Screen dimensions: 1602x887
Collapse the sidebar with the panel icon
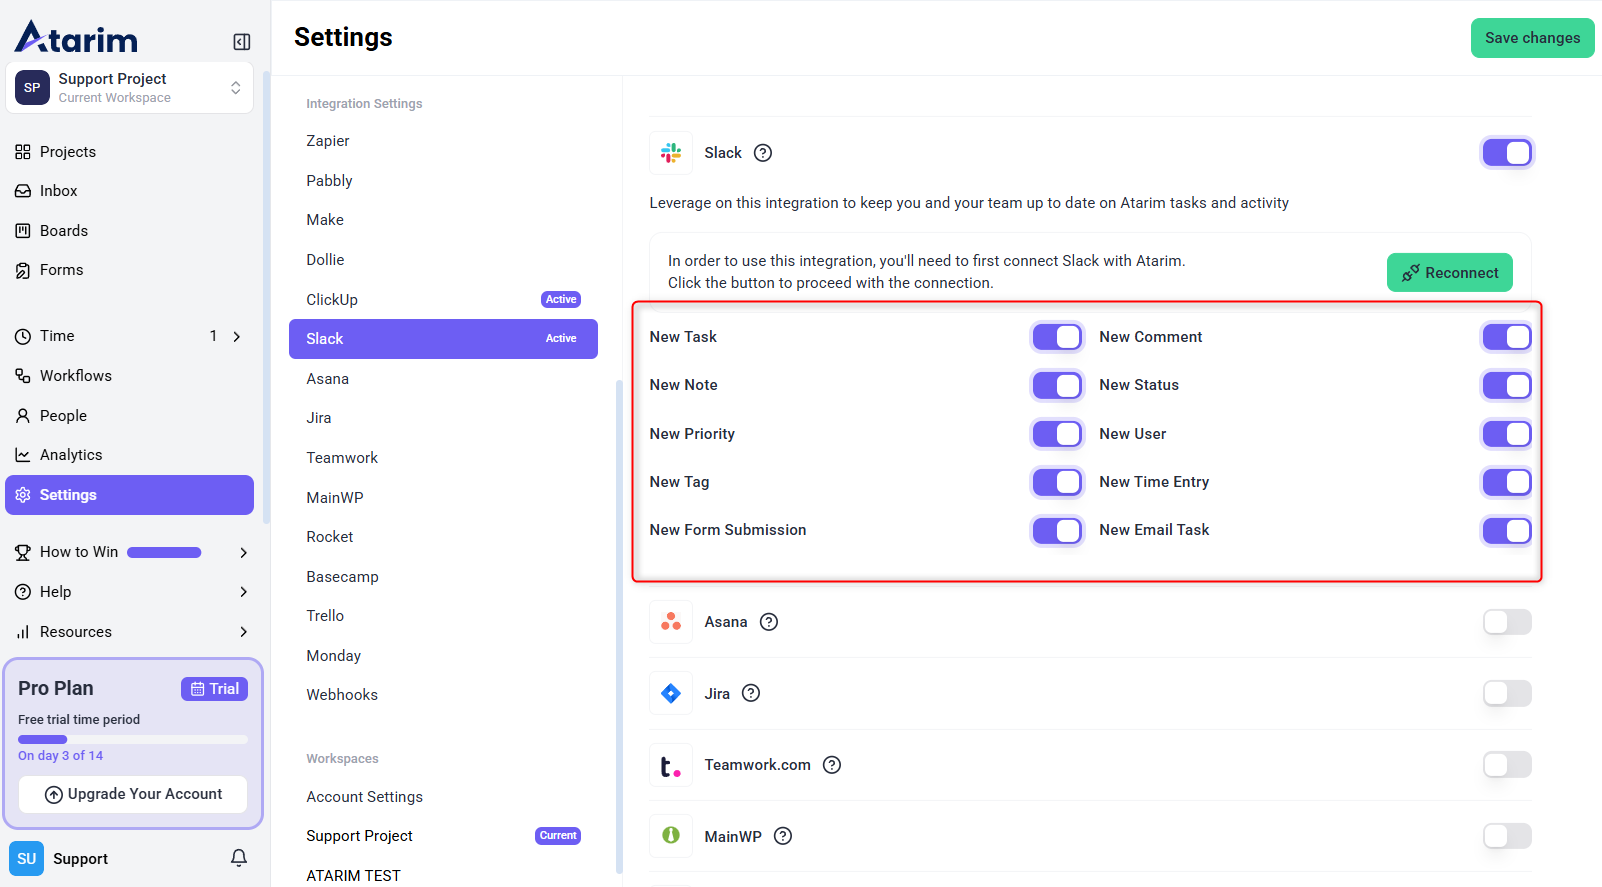(241, 41)
